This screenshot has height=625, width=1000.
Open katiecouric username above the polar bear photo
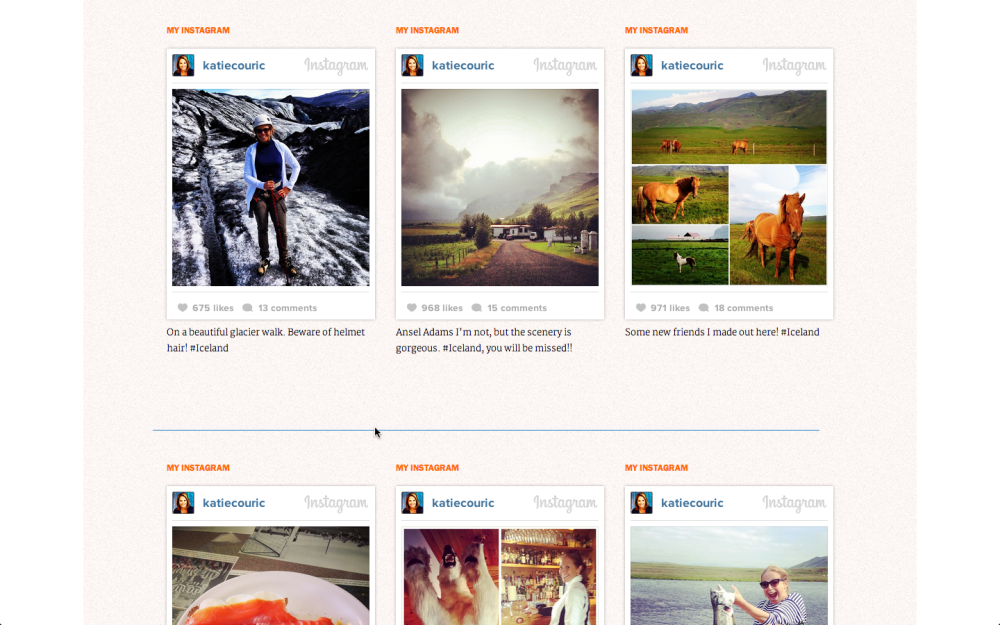[463, 503]
